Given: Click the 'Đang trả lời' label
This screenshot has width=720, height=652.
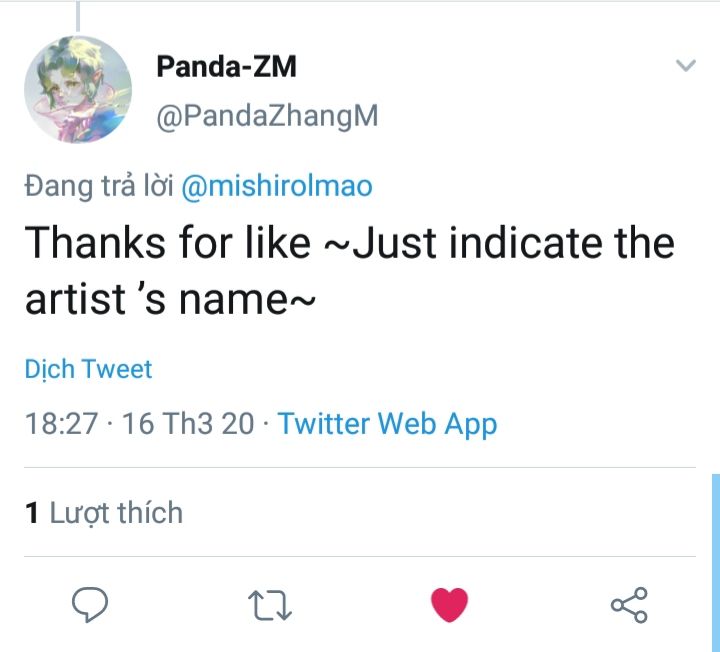Looking at the screenshot, I should click(99, 187).
